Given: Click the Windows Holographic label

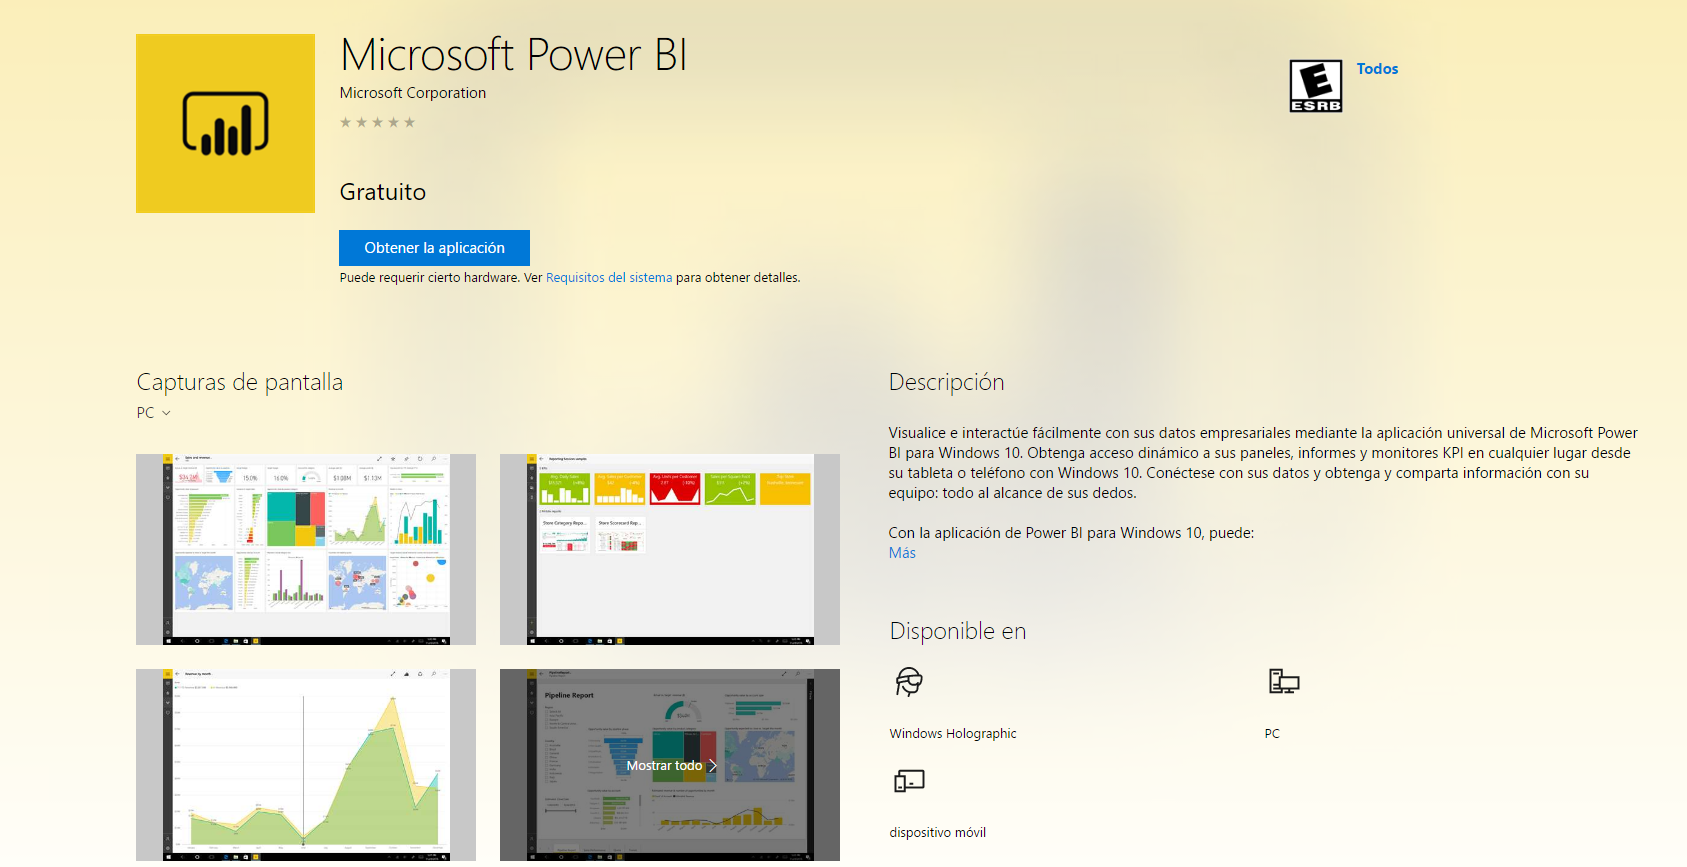Looking at the screenshot, I should point(953,734).
